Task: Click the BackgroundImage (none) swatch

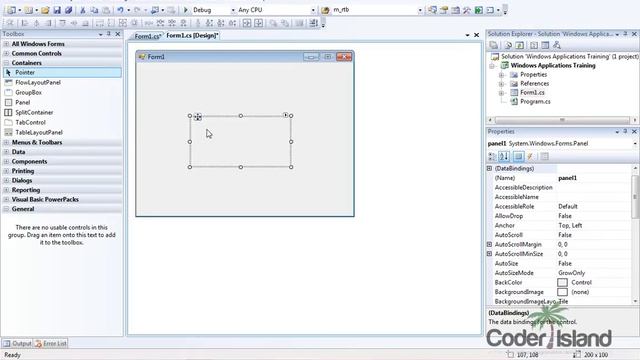Action: (562, 292)
